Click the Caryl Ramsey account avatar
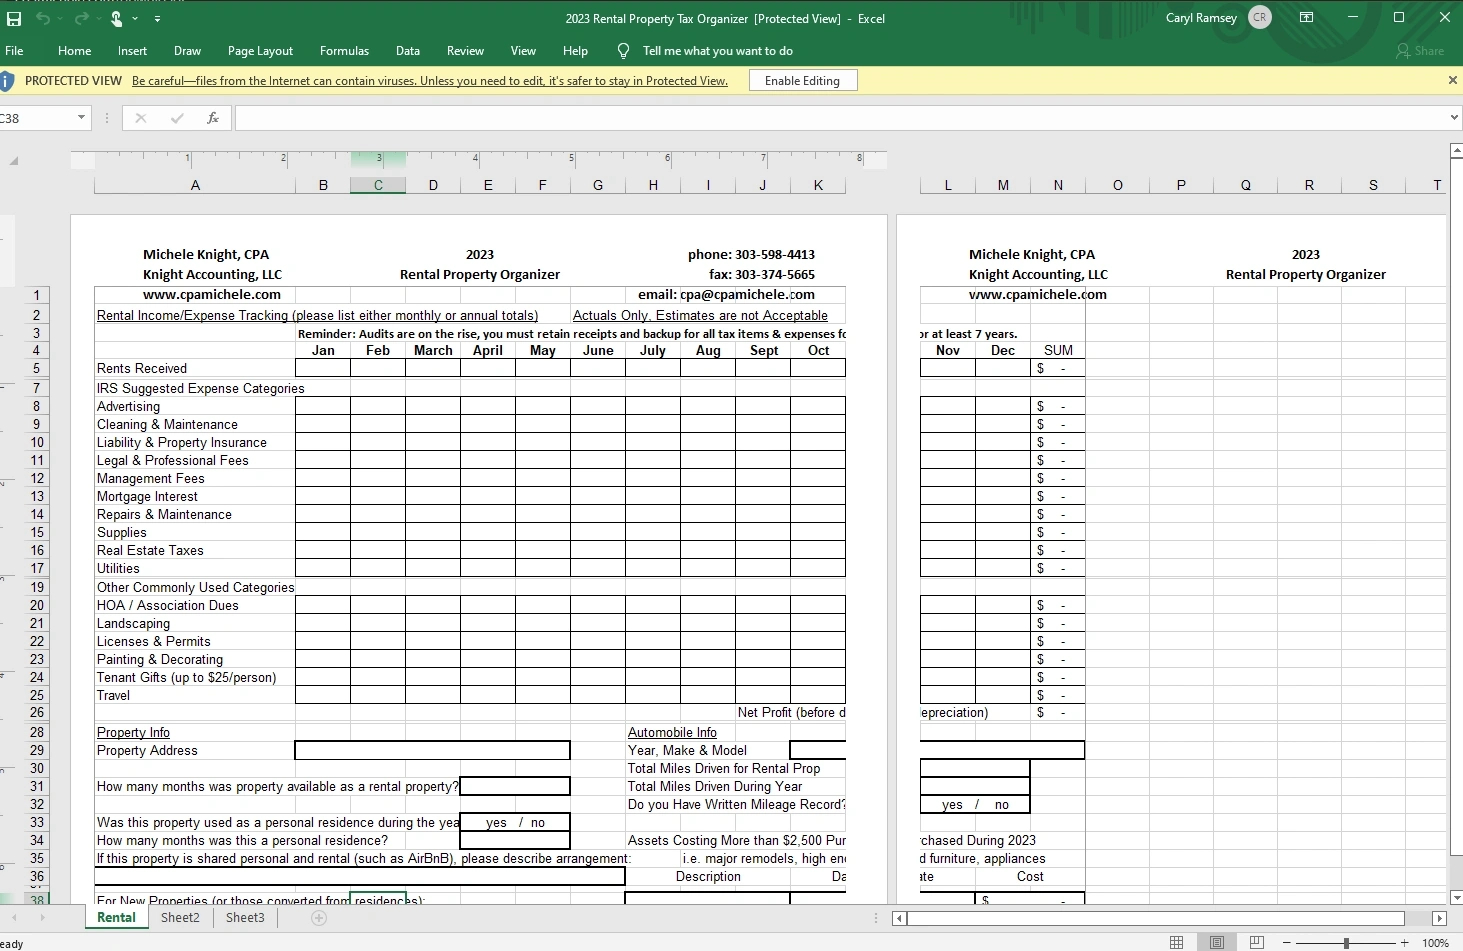This screenshot has height=951, width=1463. (x=1259, y=17)
